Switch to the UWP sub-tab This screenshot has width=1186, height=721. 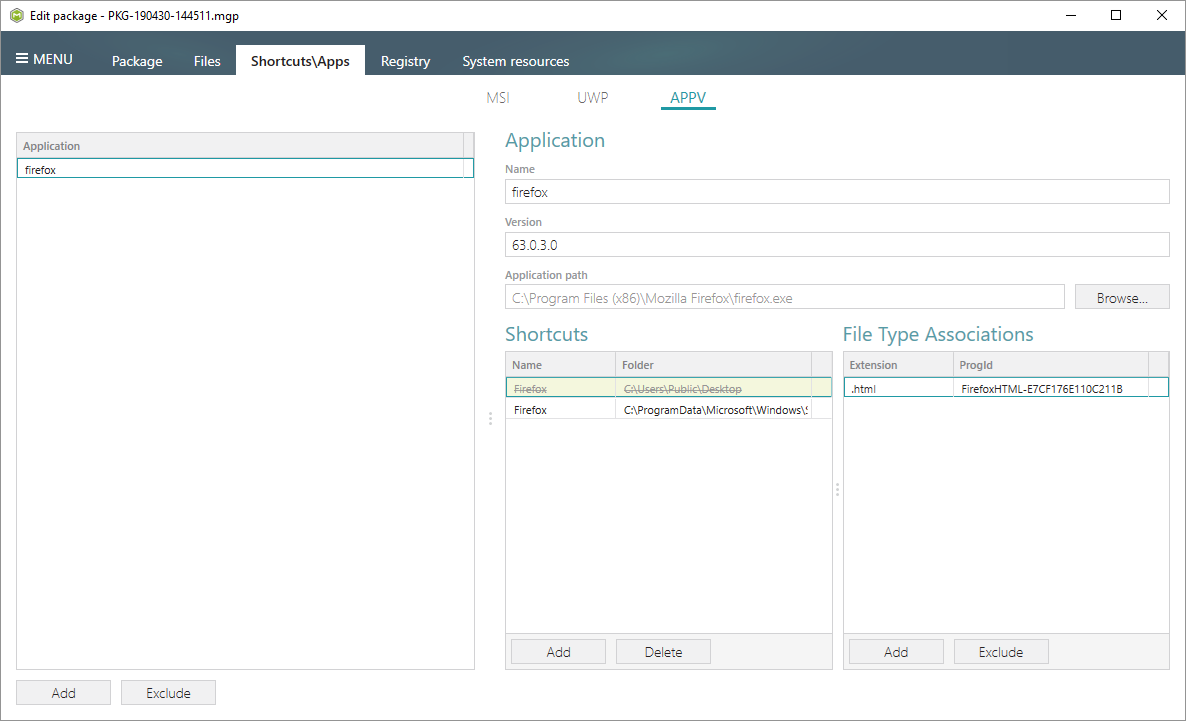point(592,98)
